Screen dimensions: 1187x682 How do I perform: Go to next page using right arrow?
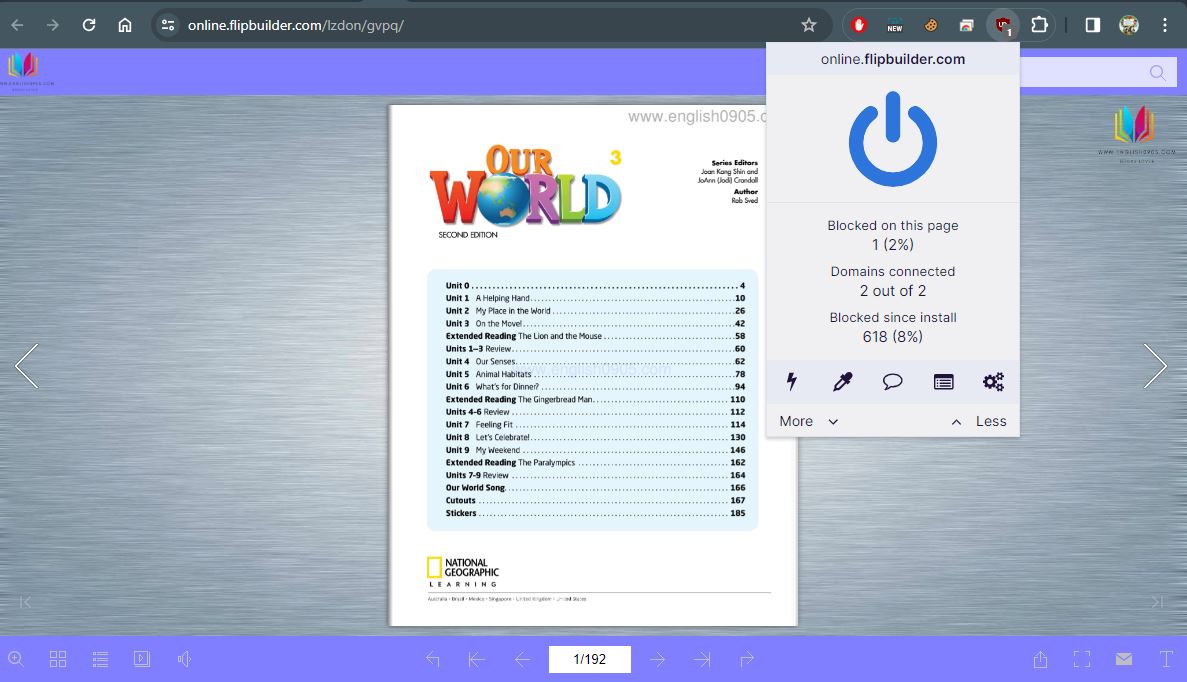tap(1155, 366)
